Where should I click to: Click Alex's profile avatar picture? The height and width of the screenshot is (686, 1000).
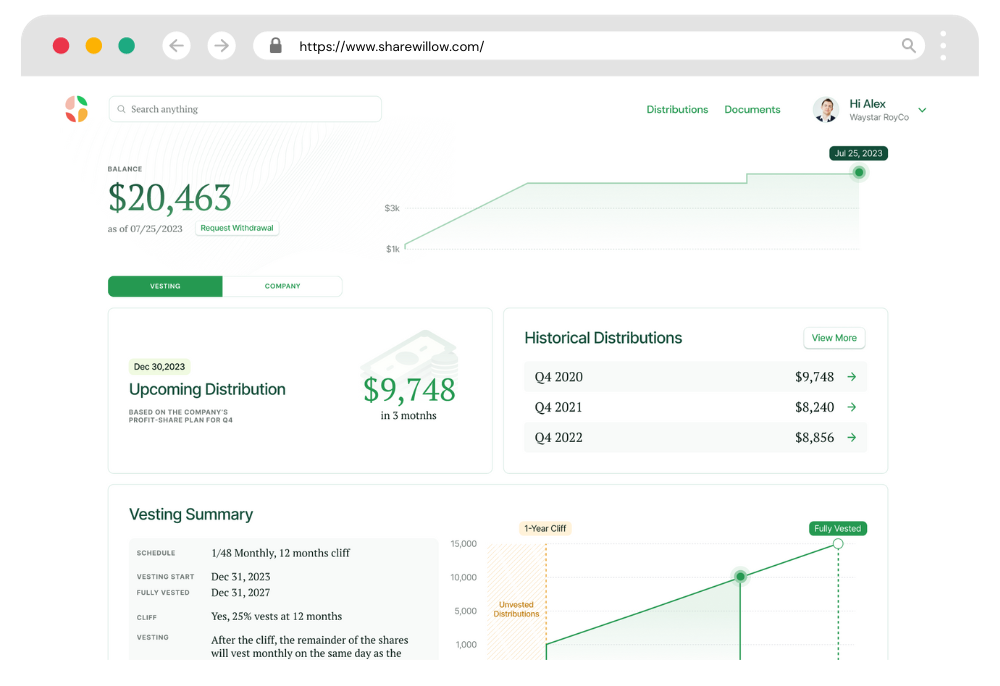(x=825, y=109)
